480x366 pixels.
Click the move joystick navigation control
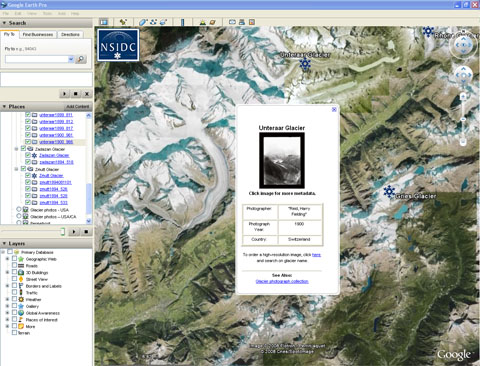tap(463, 75)
